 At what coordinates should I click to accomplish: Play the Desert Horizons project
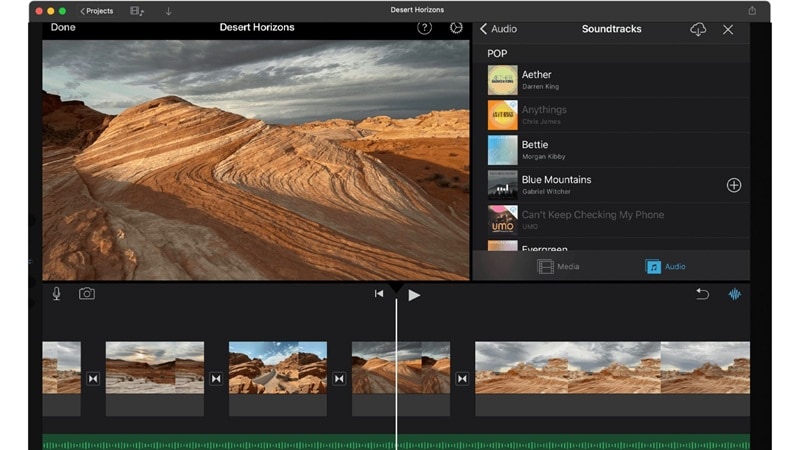click(x=414, y=295)
